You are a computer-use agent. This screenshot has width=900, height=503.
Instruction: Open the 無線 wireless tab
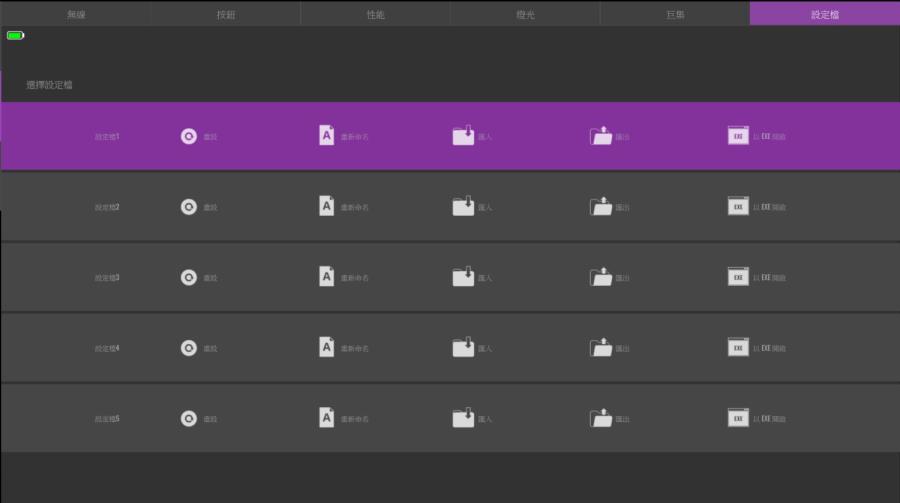click(x=76, y=14)
